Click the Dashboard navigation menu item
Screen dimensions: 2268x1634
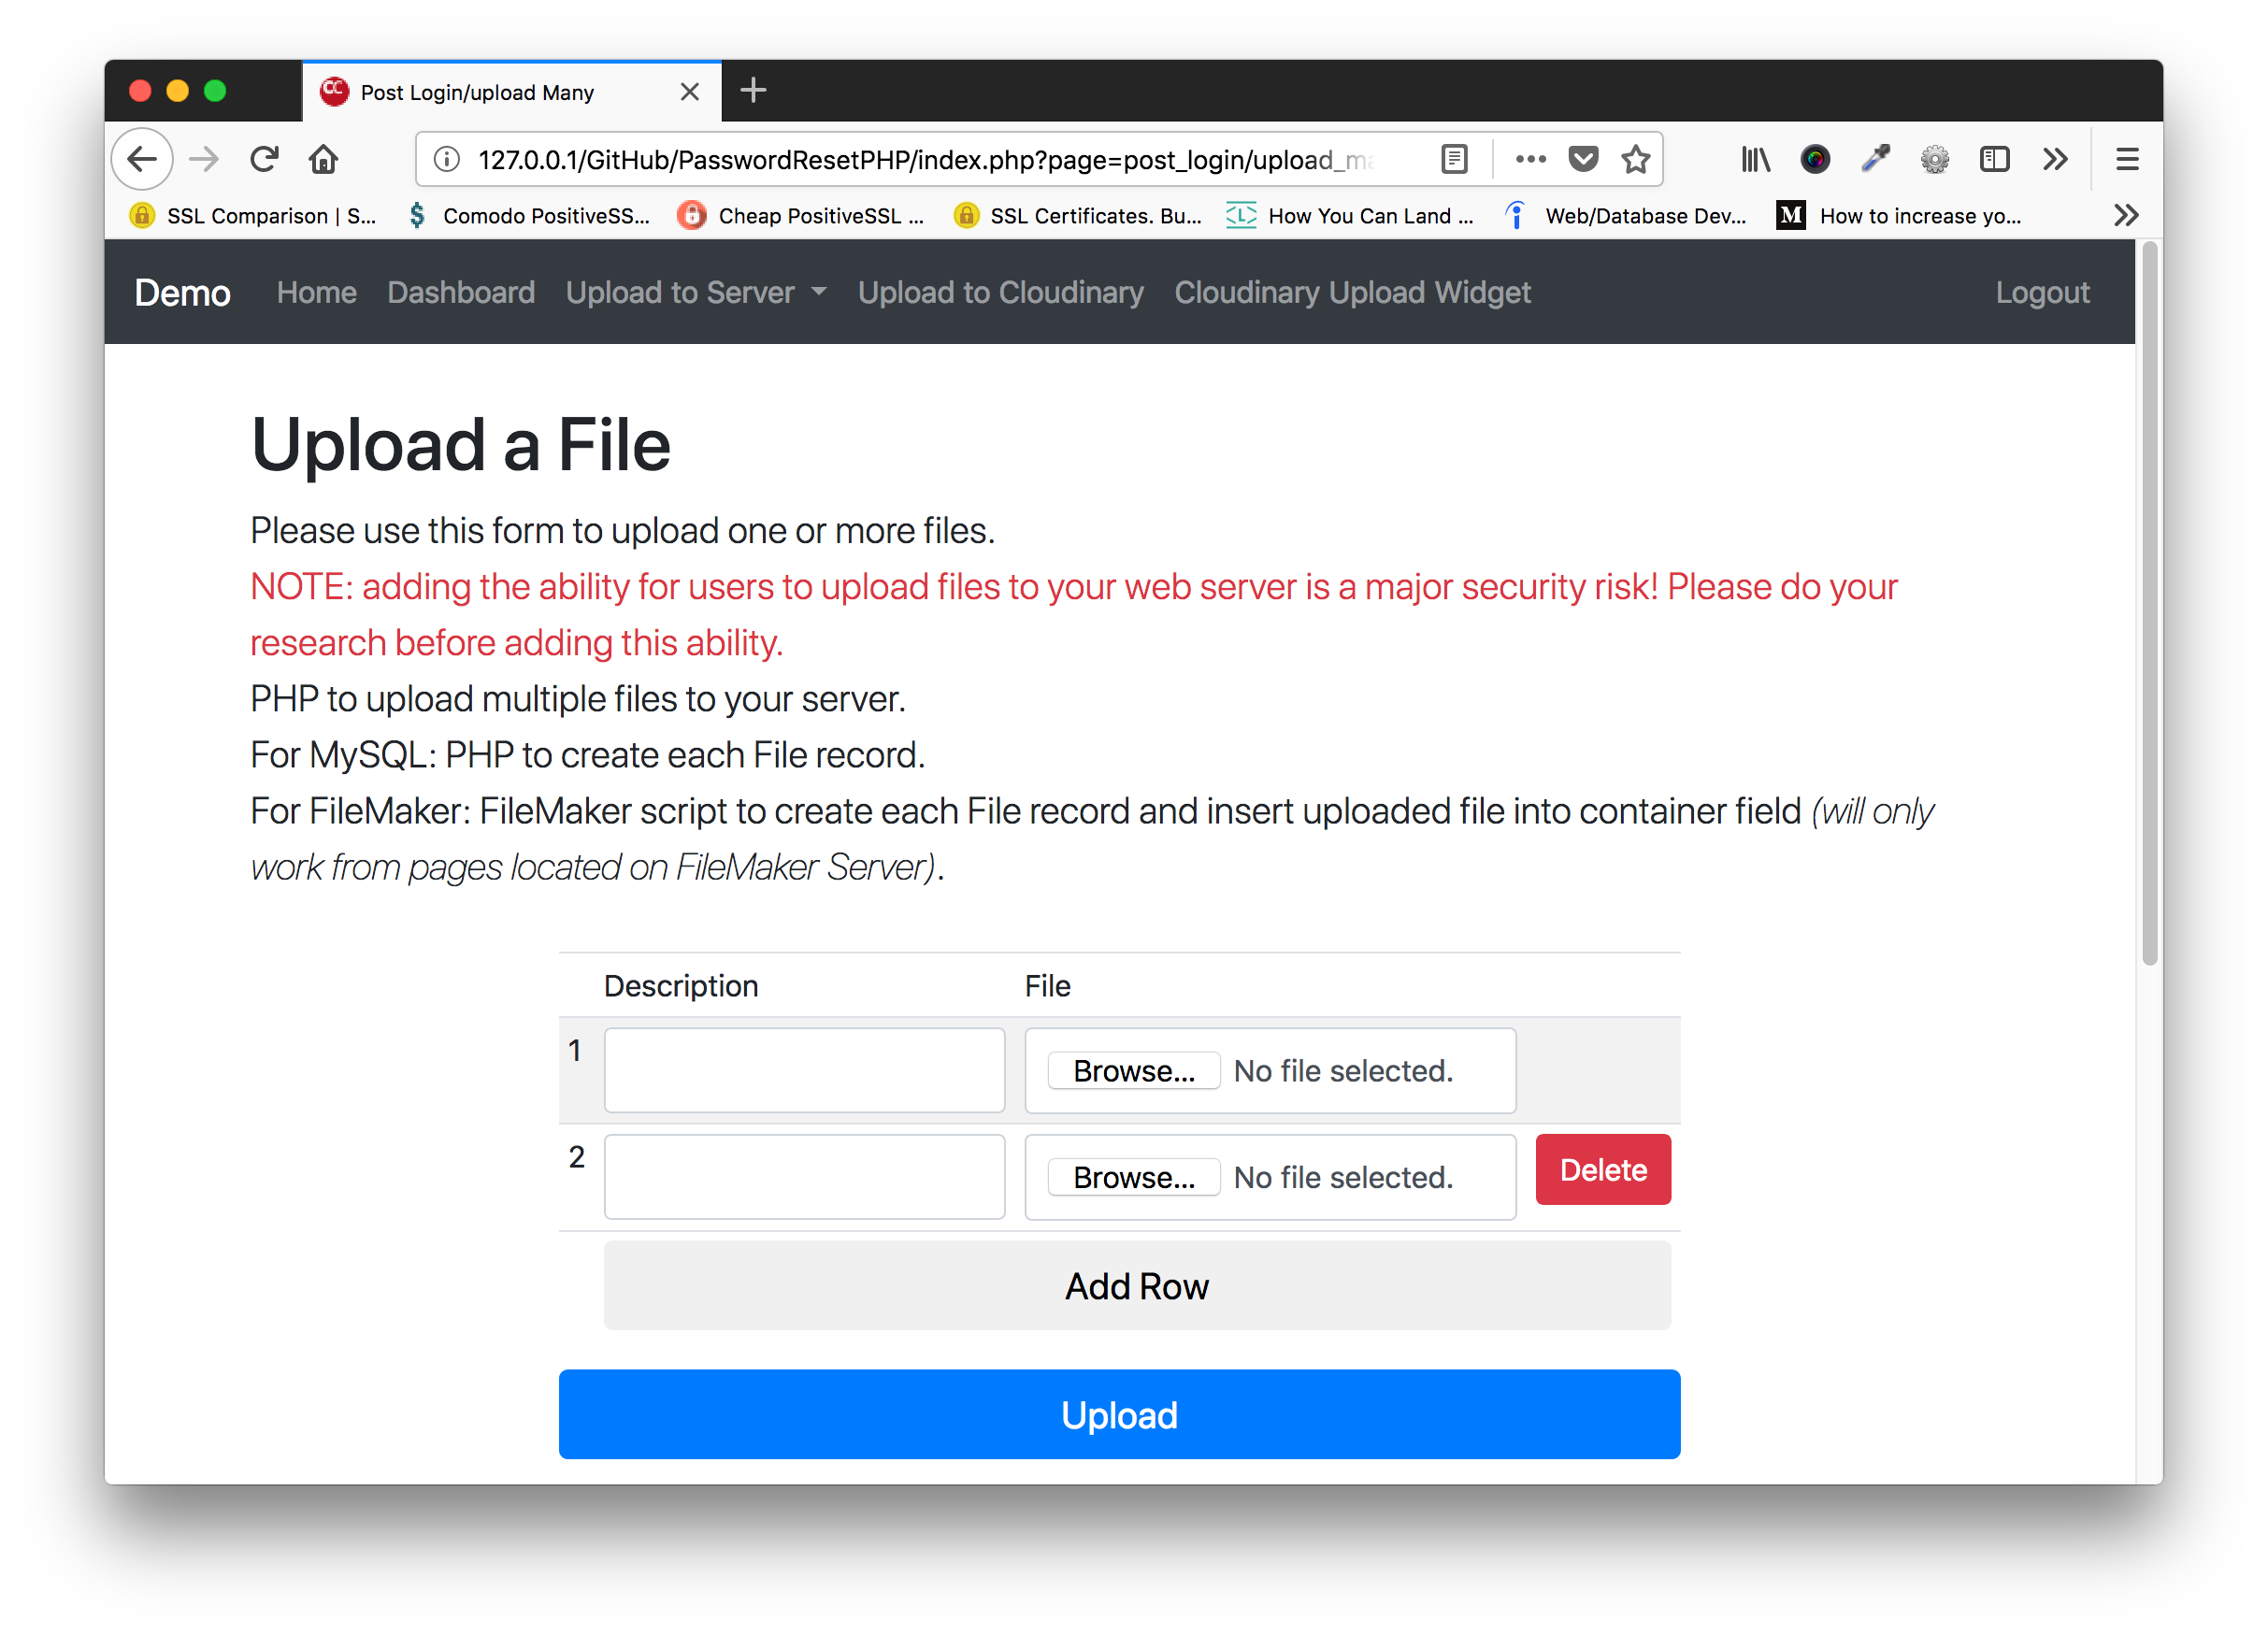coord(461,291)
